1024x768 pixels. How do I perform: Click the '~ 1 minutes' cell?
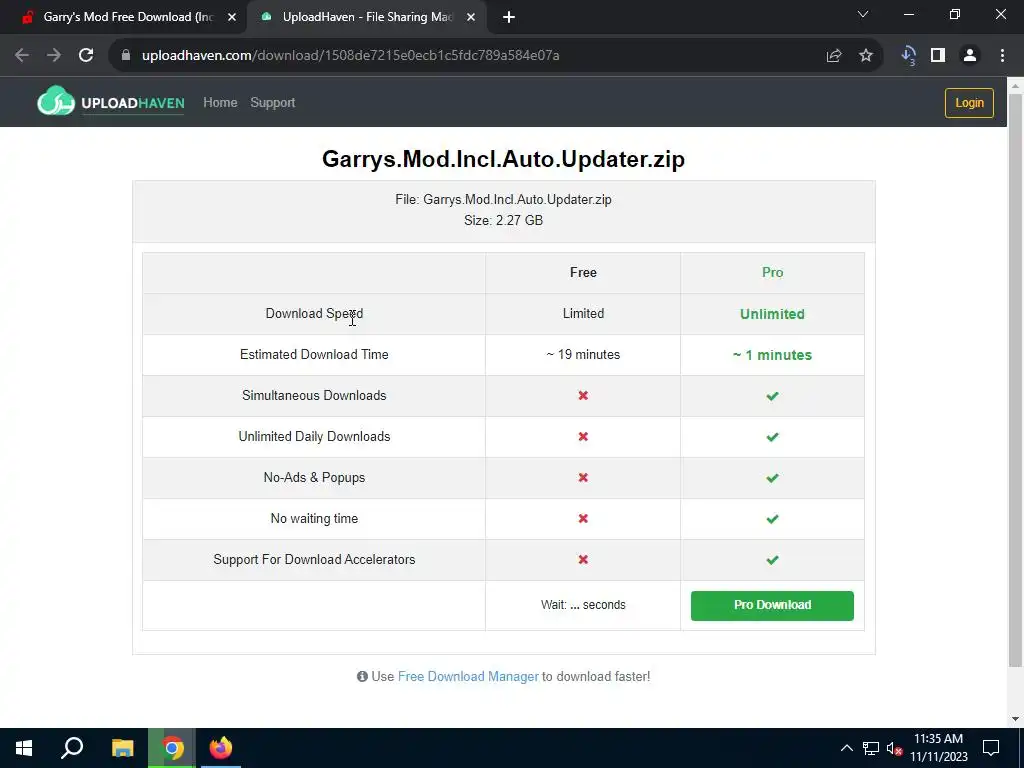point(772,355)
